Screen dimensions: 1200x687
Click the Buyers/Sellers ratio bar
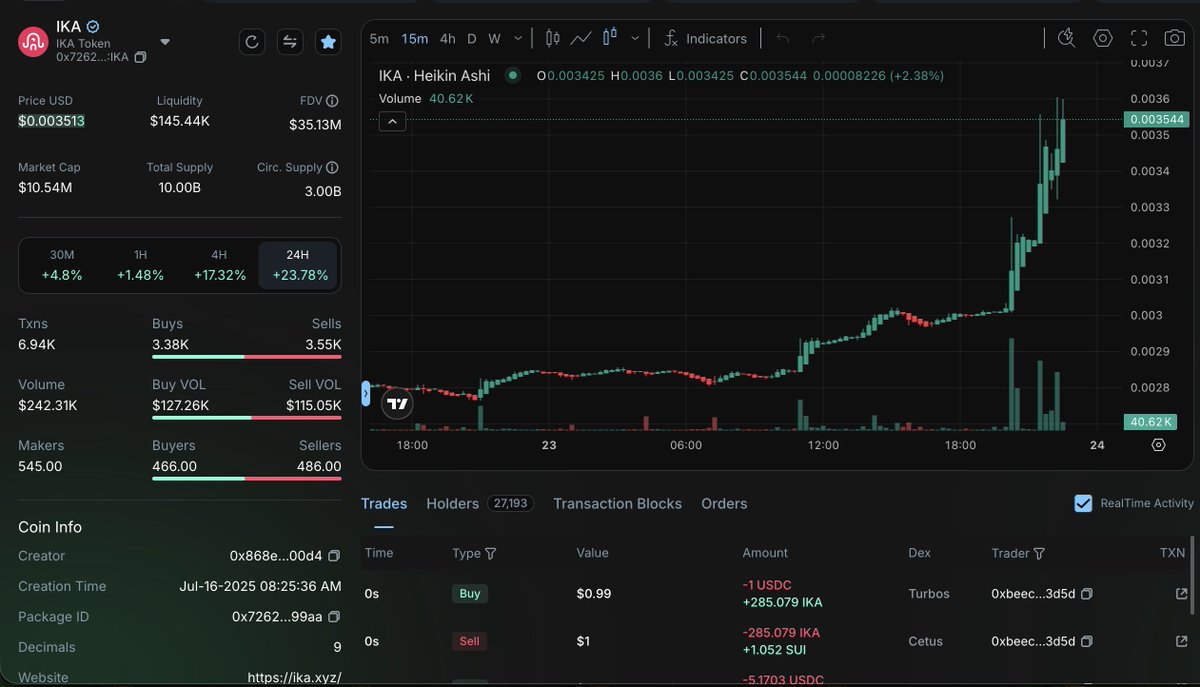247,478
